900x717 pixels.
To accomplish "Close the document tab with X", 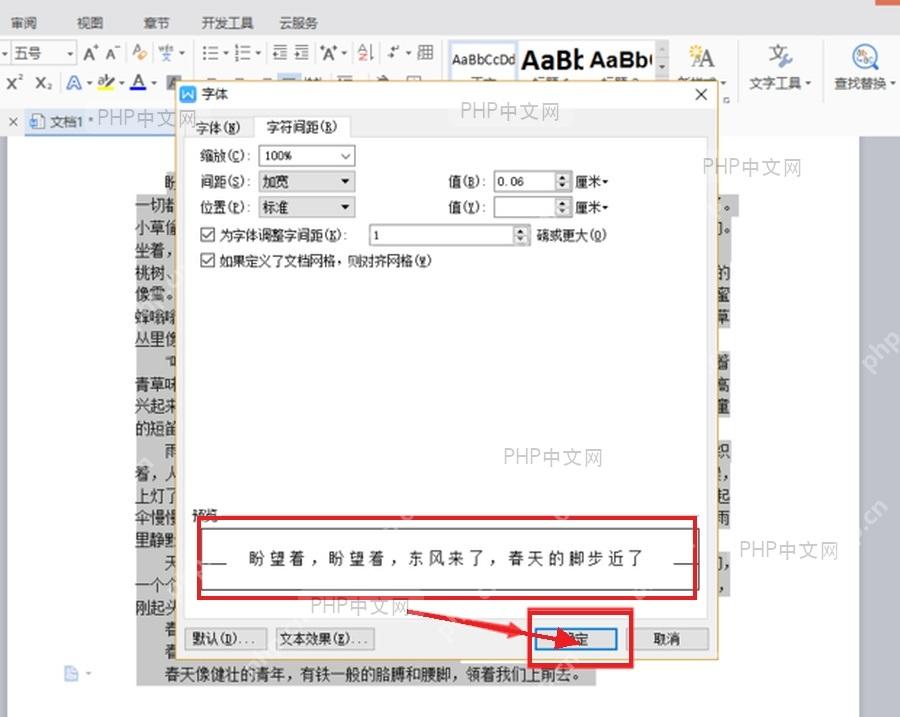I will 13,122.
